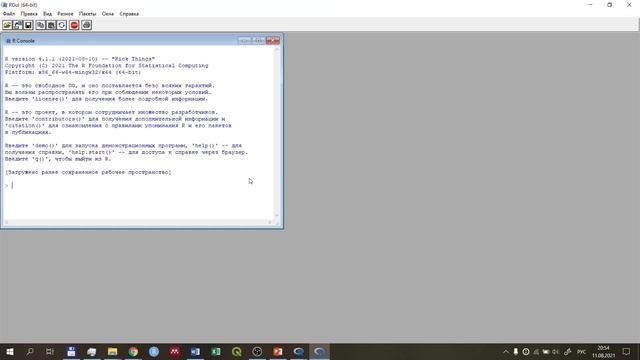Open File Explorer from the taskbar
This screenshot has width=640, height=360.
pyautogui.click(x=113, y=351)
